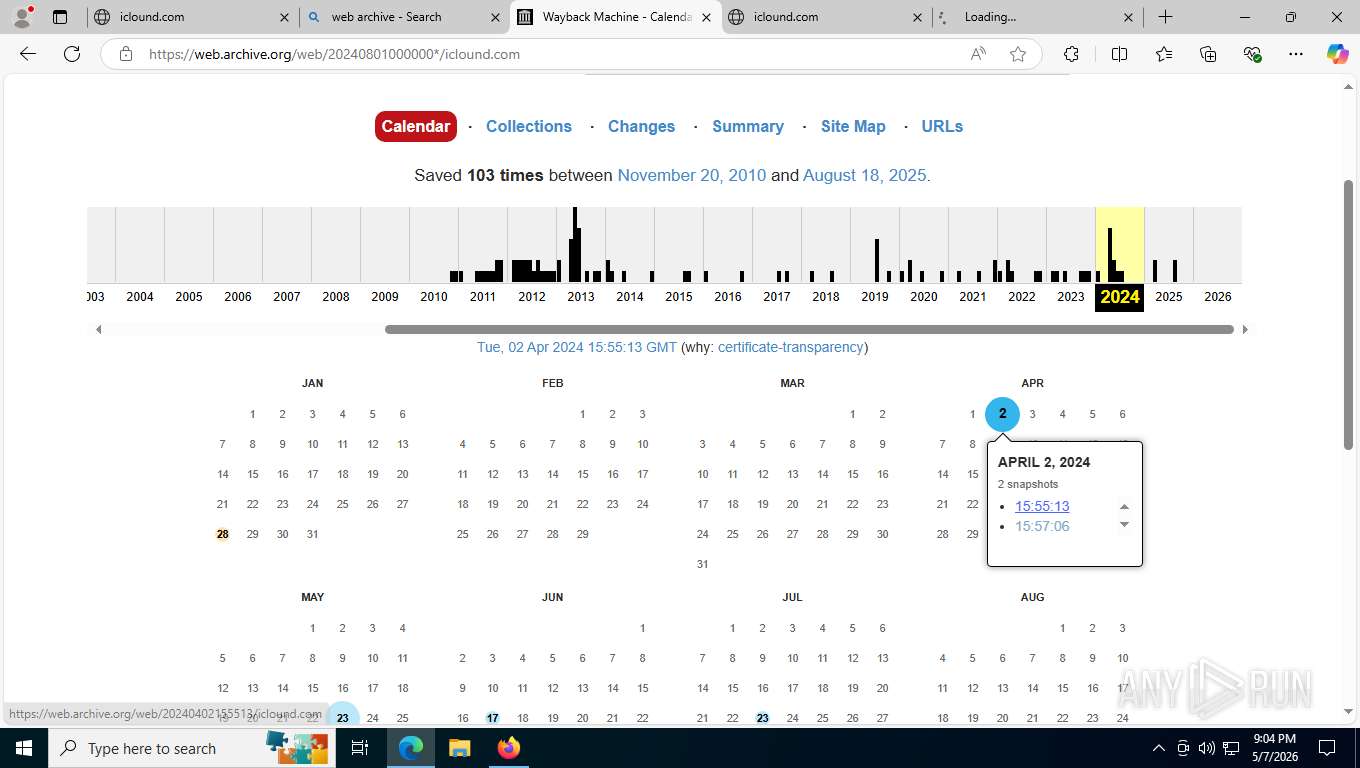The width and height of the screenshot is (1360, 768).
Task: Open the Split screen icon
Action: click(1120, 54)
